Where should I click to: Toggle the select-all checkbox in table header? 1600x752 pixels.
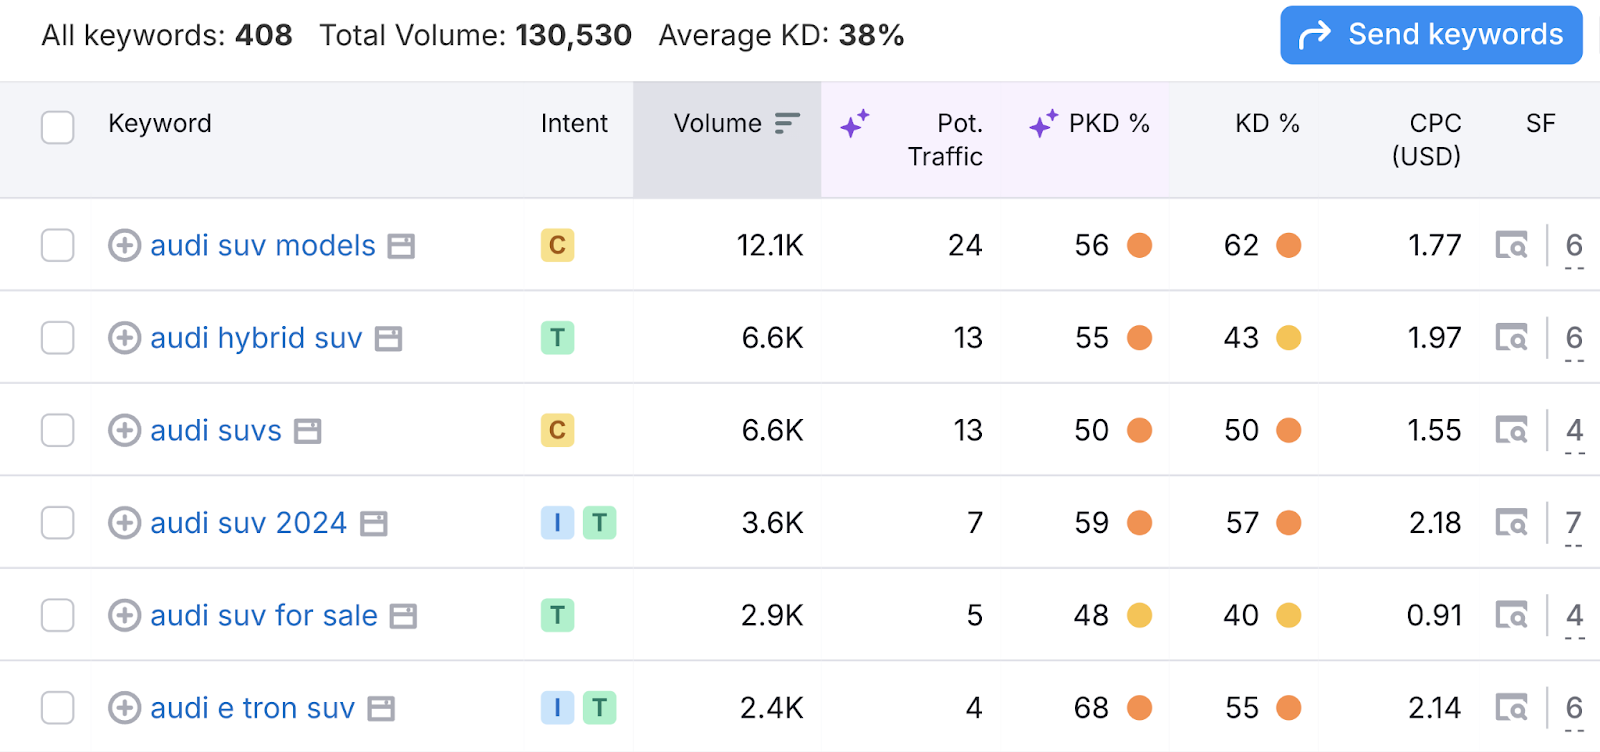pos(58,127)
